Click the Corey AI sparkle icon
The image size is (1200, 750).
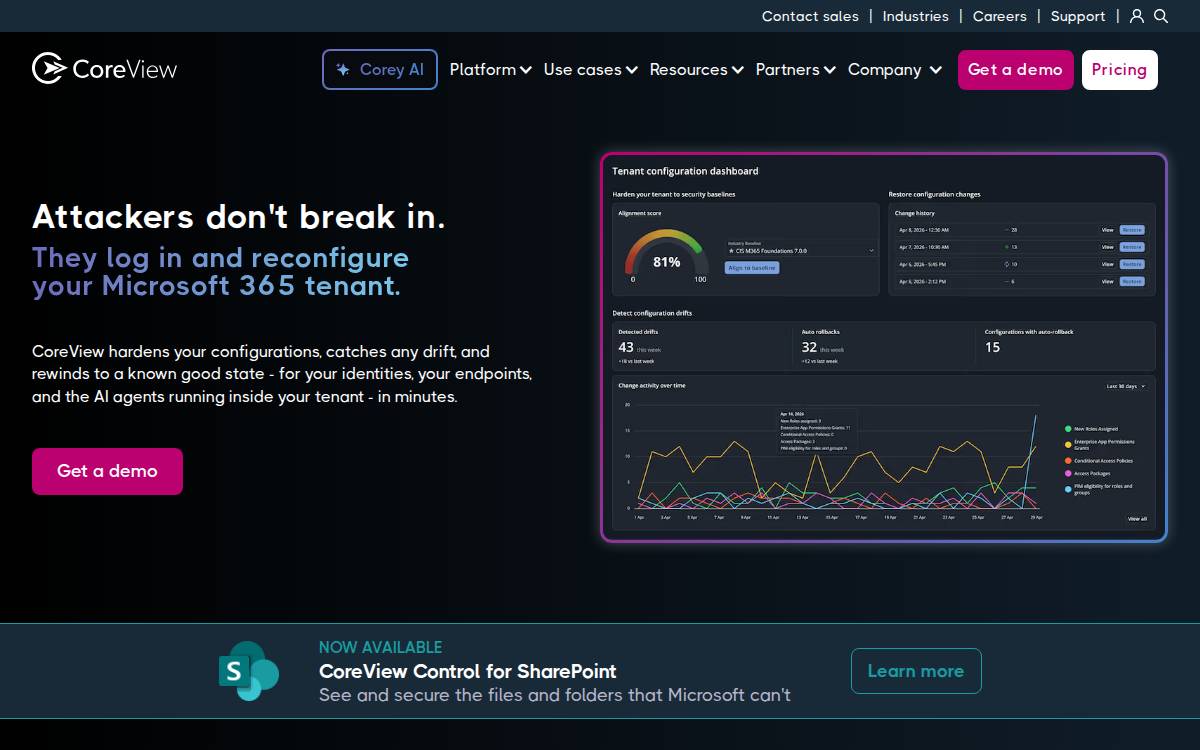click(343, 70)
